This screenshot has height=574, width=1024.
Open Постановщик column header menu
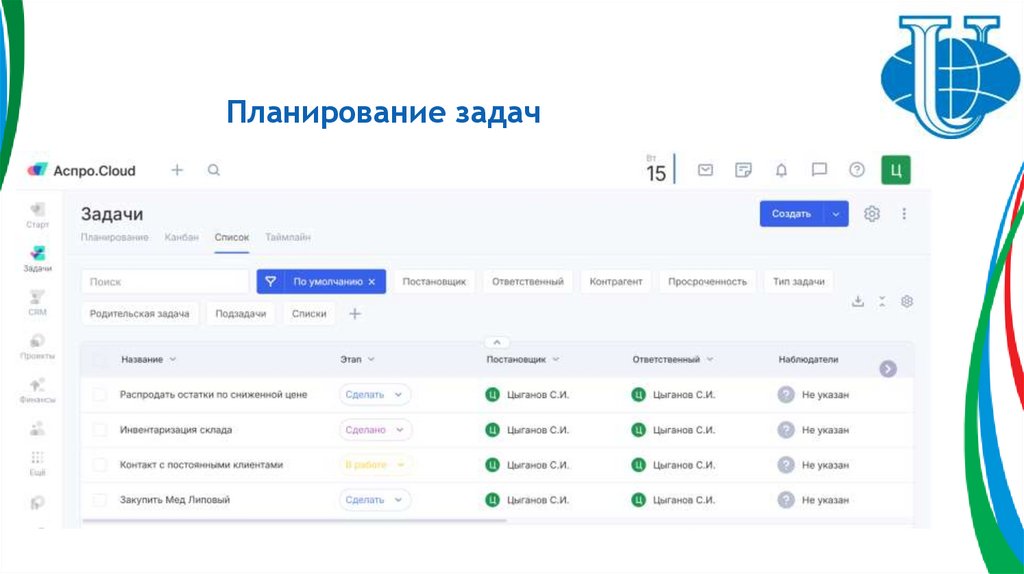tap(556, 360)
